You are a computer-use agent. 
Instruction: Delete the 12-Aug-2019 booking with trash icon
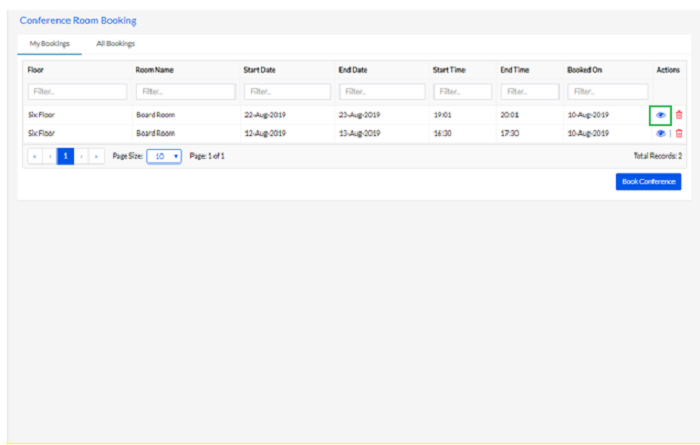[x=679, y=133]
